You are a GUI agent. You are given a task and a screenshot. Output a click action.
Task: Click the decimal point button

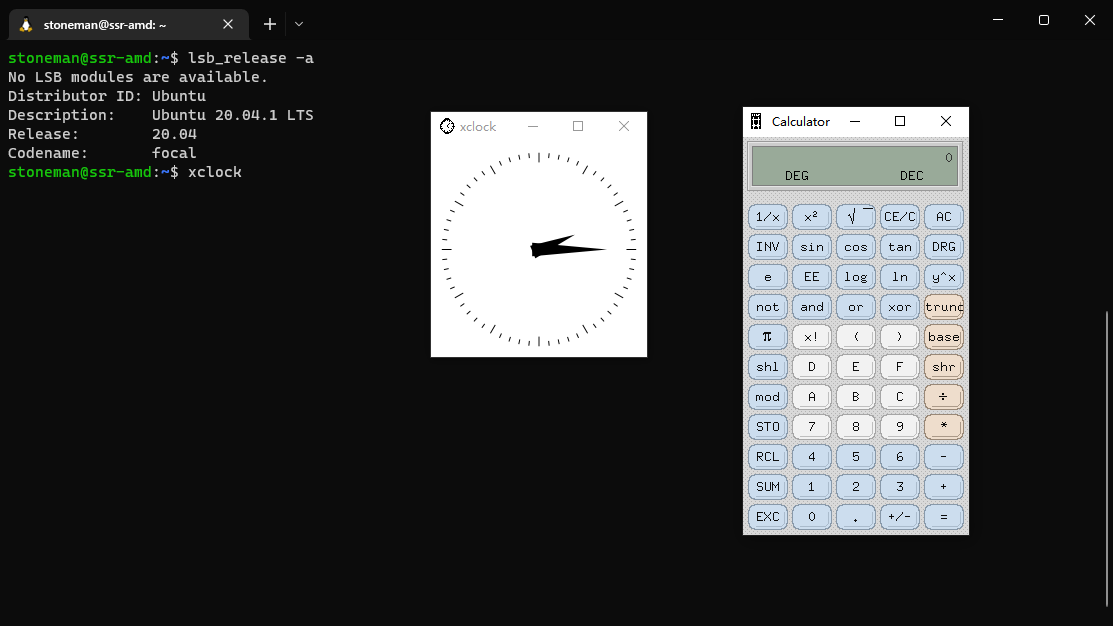pyautogui.click(x=855, y=517)
